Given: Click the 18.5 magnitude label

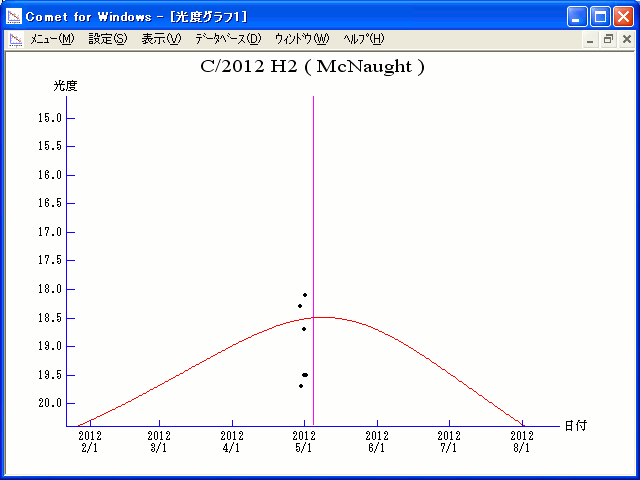Looking at the screenshot, I should pos(50,318).
